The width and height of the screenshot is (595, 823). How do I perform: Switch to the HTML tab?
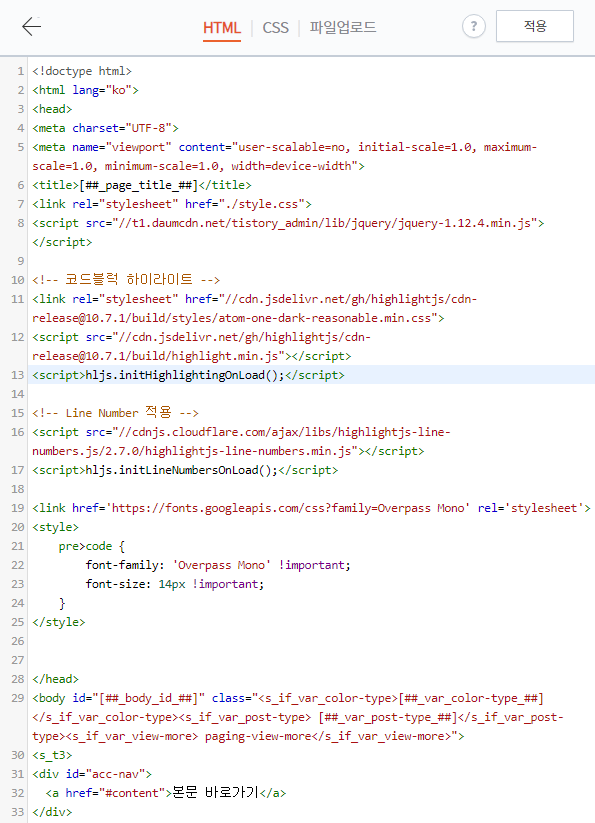pos(222,28)
